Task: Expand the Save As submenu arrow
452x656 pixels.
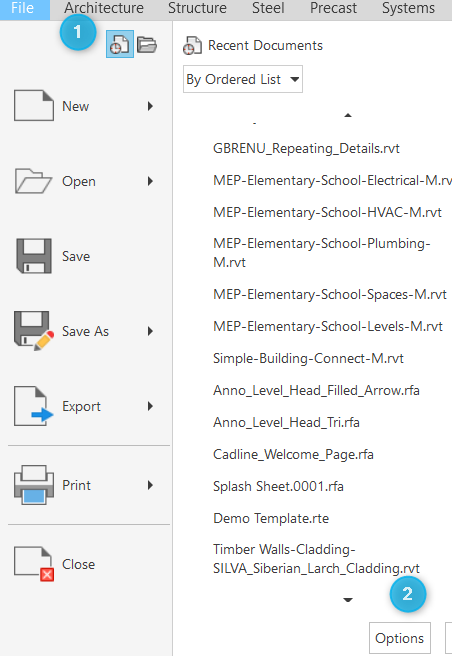Action: point(150,331)
